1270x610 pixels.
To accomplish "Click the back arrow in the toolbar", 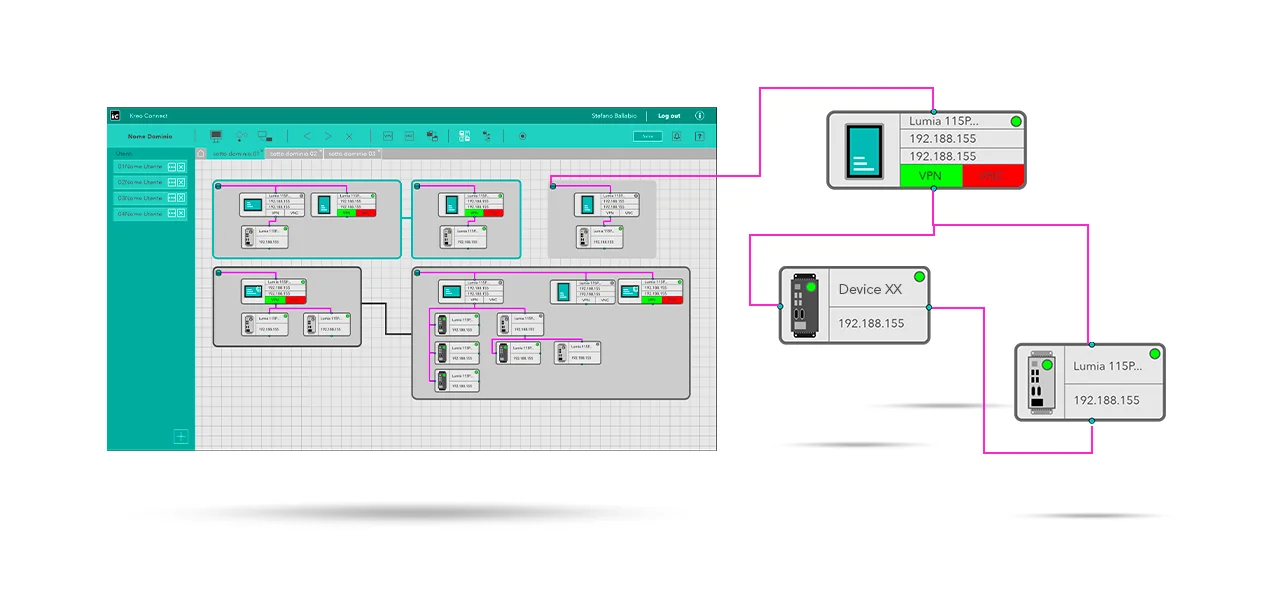I will tap(307, 136).
